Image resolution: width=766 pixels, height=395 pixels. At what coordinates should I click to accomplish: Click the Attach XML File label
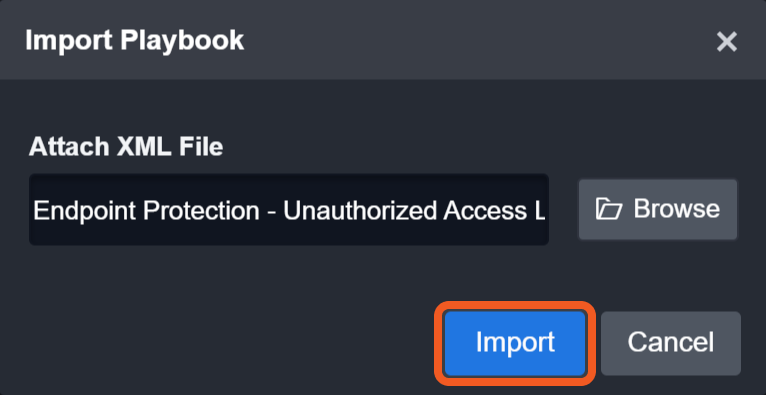[x=126, y=146]
